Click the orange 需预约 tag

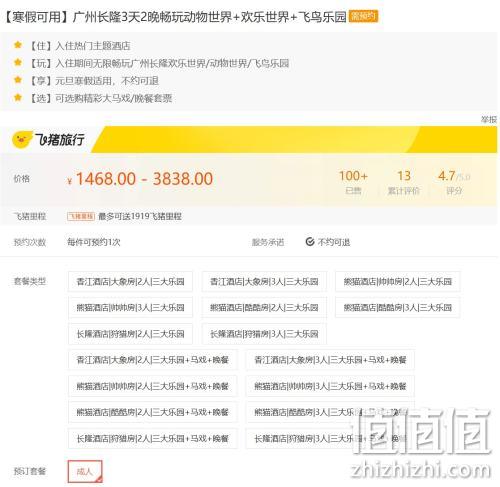363,16
